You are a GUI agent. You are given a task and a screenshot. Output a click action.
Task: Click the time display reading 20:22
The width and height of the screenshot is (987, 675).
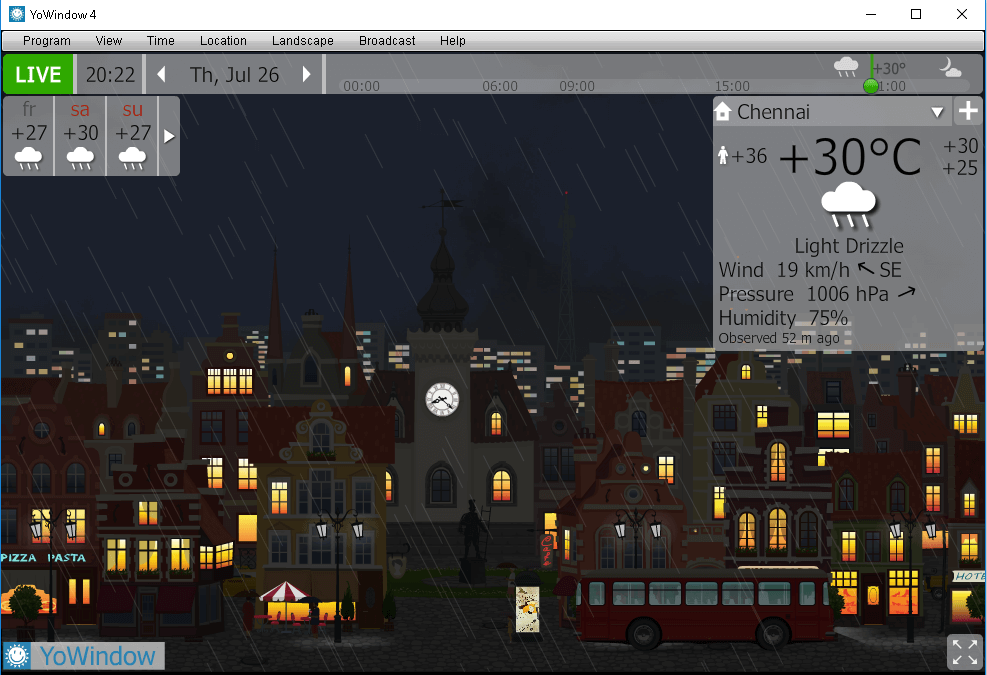[x=111, y=74]
